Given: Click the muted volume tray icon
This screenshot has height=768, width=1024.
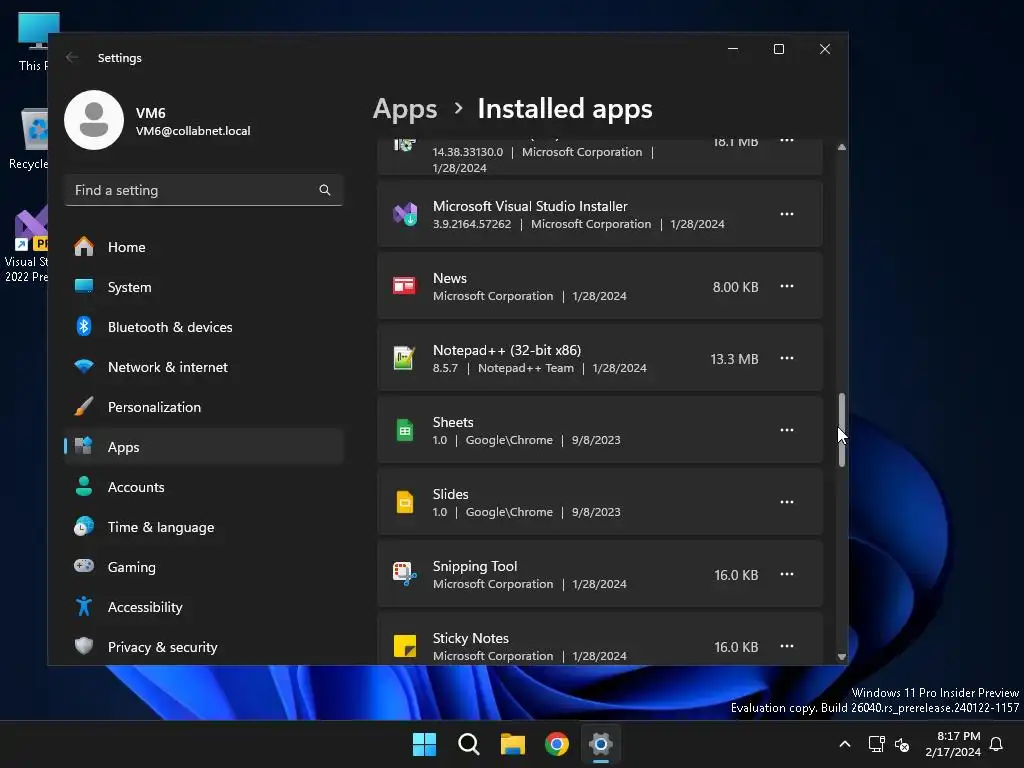Looking at the screenshot, I should tap(902, 744).
